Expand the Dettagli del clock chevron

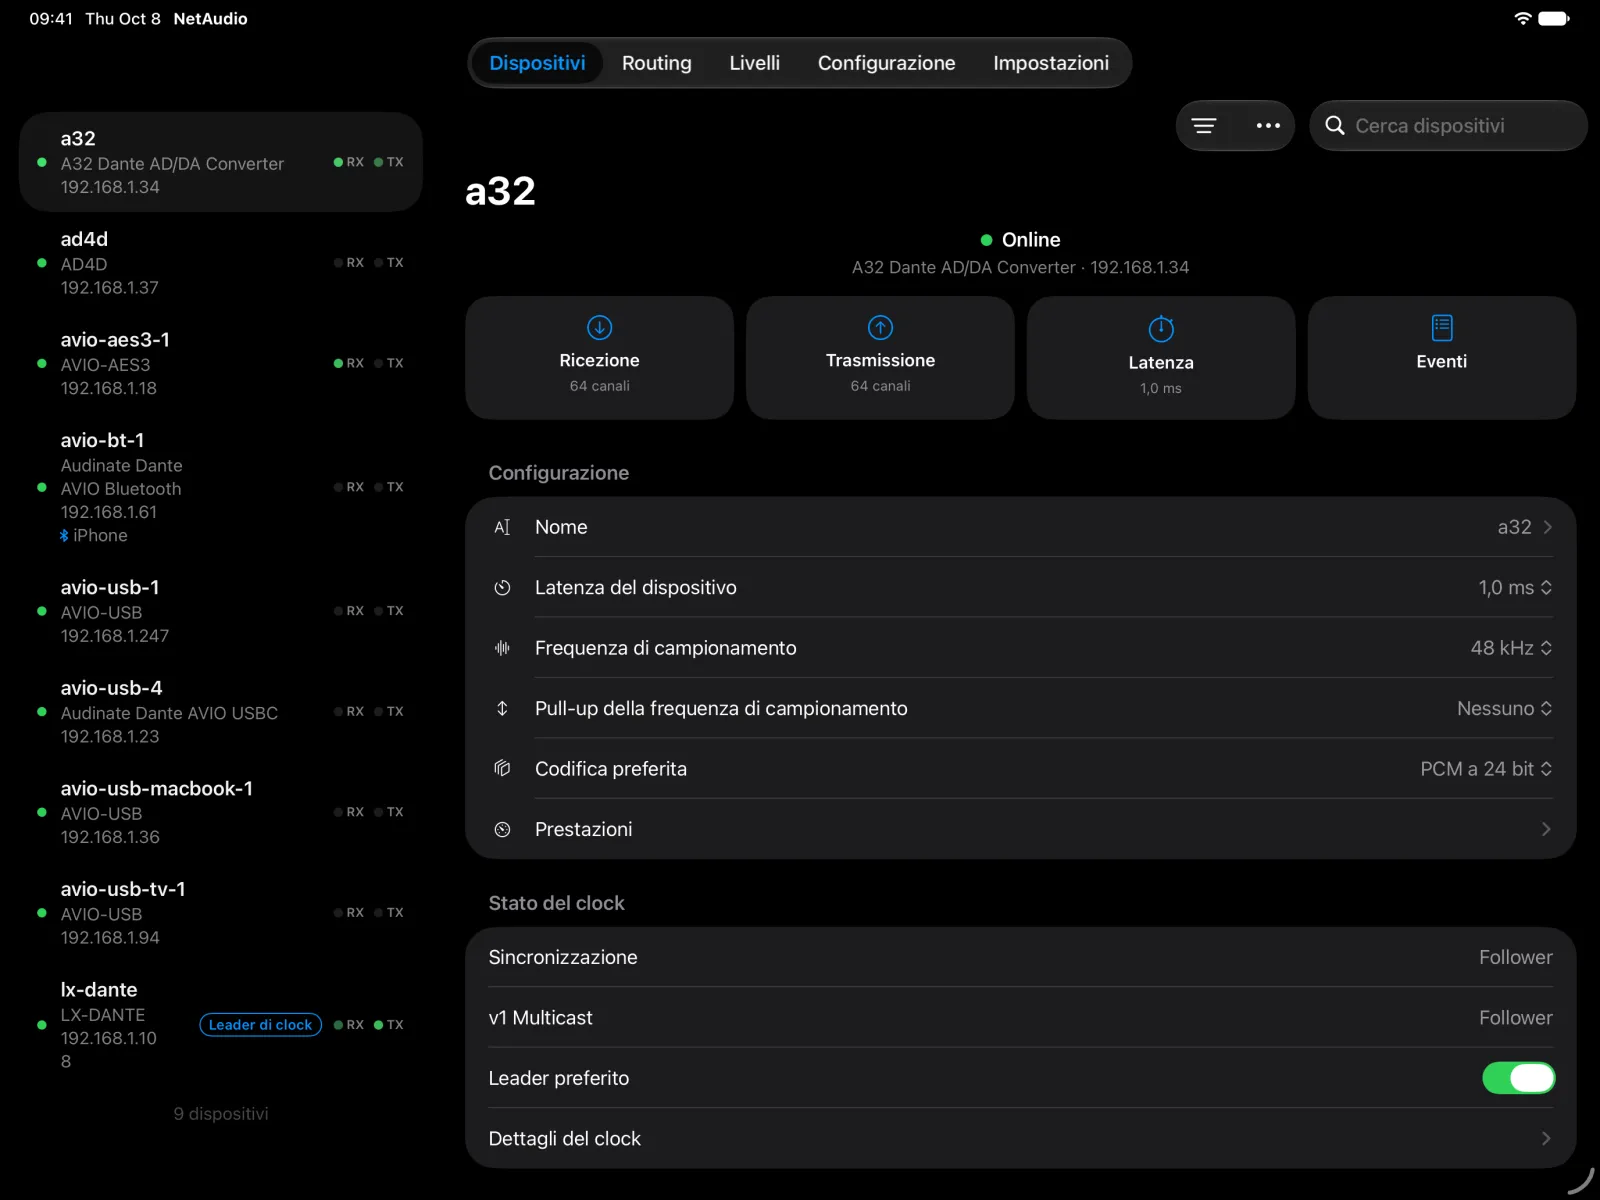tap(1546, 1138)
